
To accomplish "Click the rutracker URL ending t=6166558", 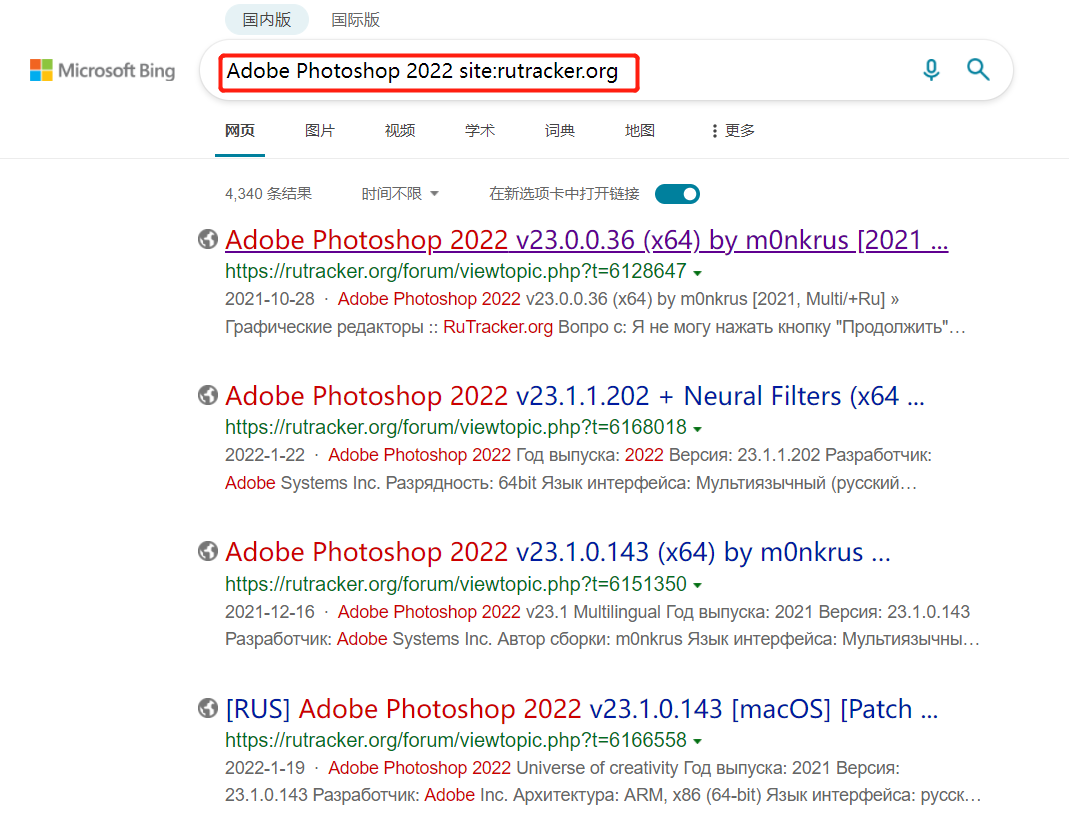I will [x=455, y=740].
